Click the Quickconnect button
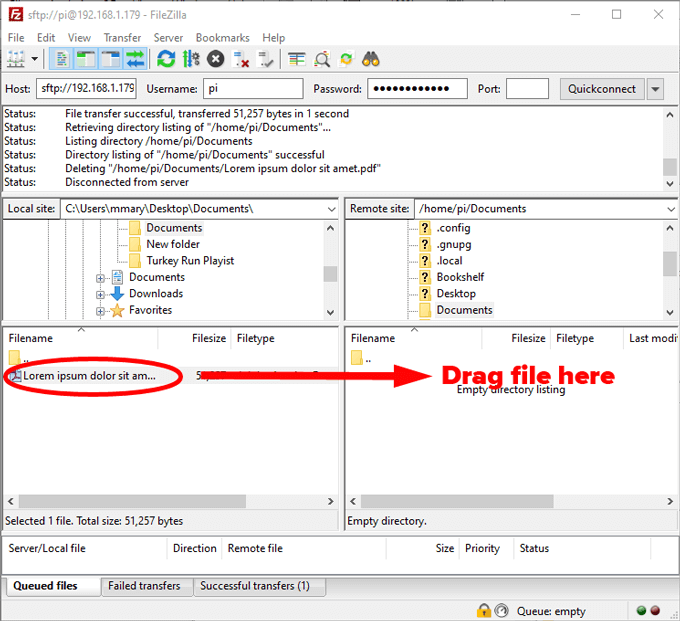Viewport: 680px width, 621px height. click(602, 89)
